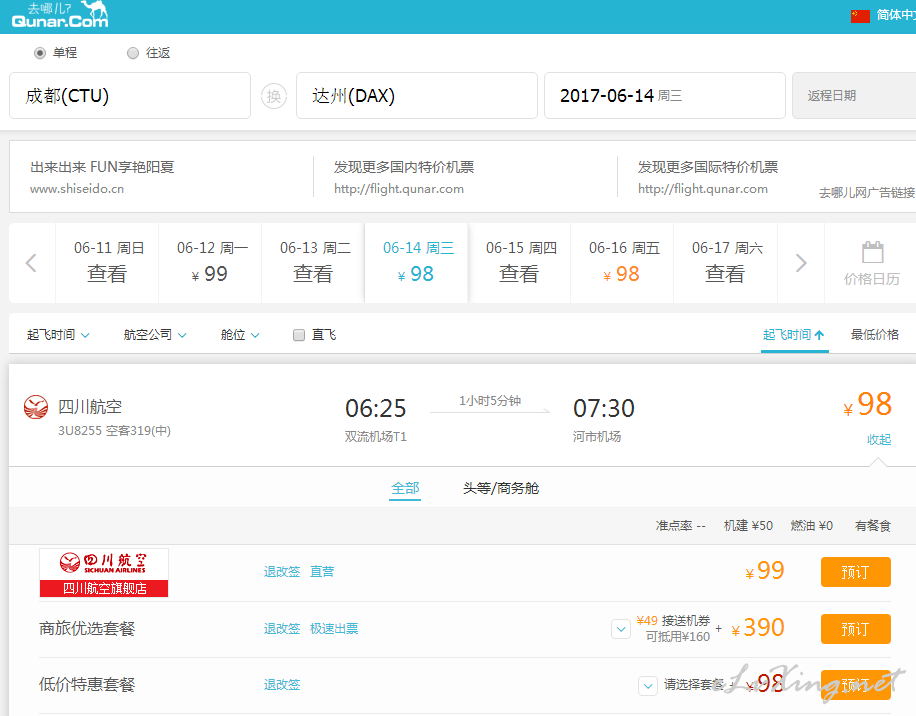The width and height of the screenshot is (916, 716).
Task: Select 单程 one-way radio button
Action: [x=40, y=53]
